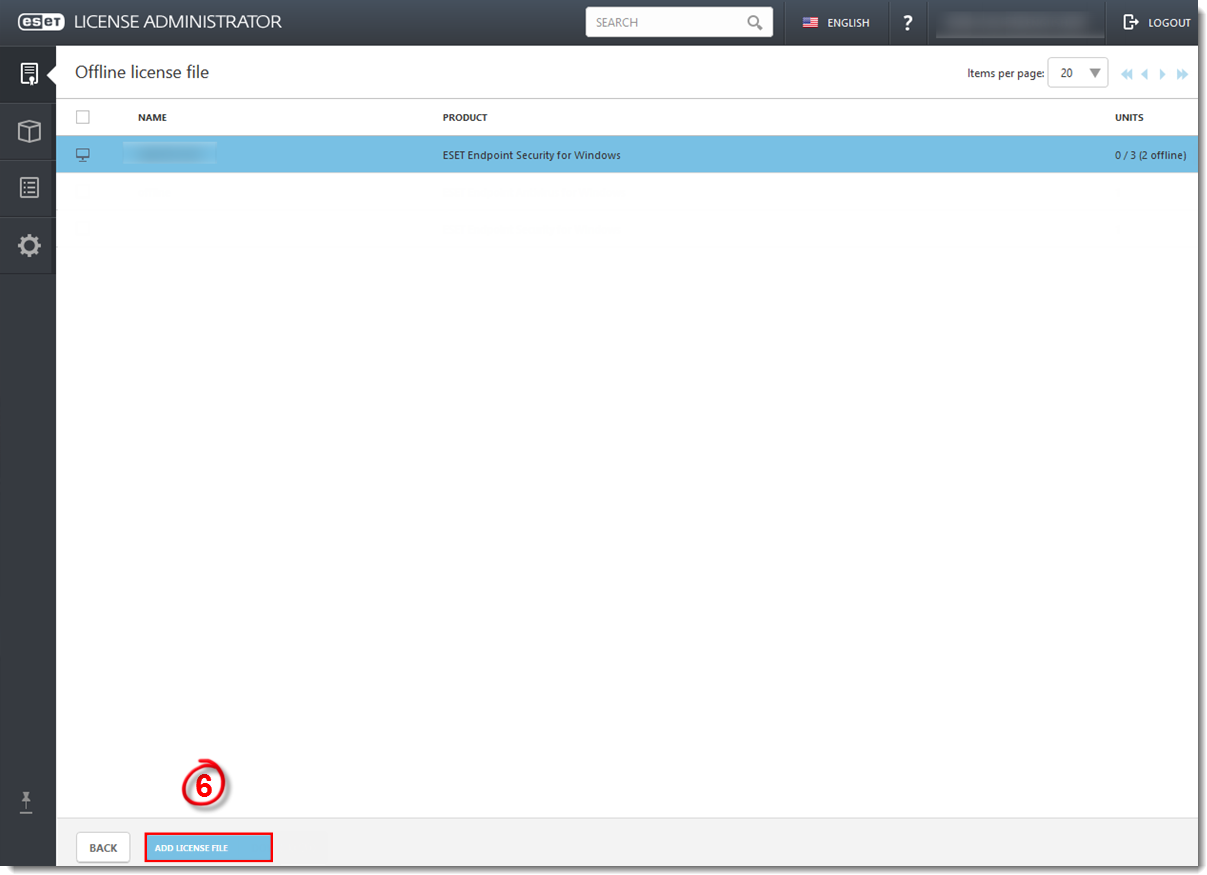Click the Offline license file heading
Screen dimensions: 1207x875
pos(142,72)
